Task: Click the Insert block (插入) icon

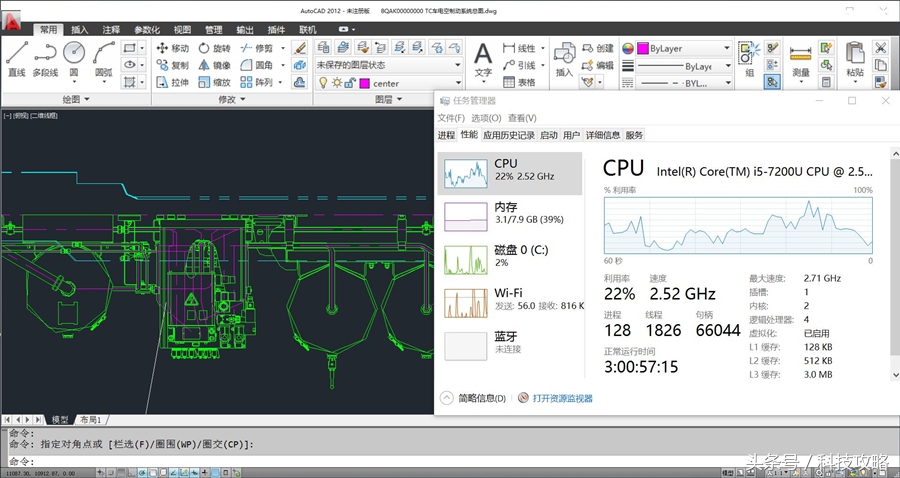Action: click(x=564, y=57)
